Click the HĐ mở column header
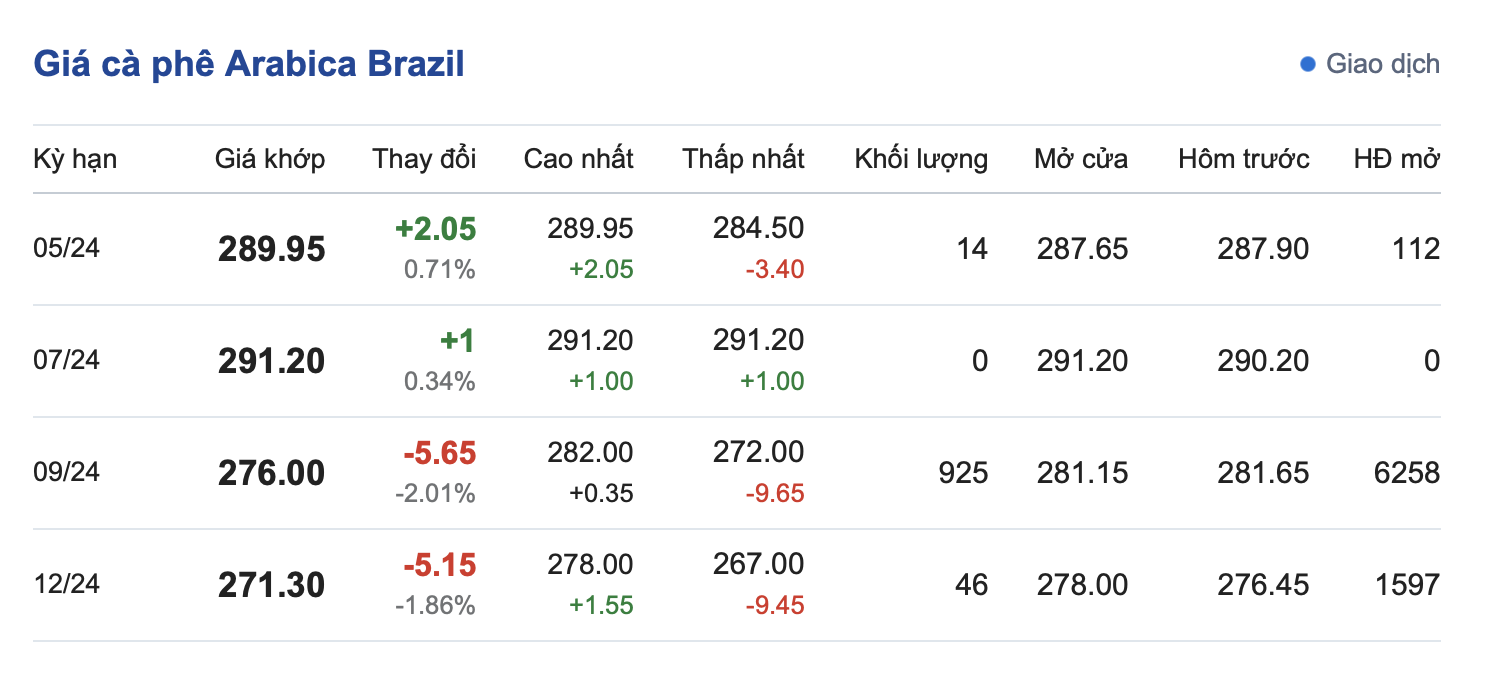Viewport: 1506px width, 698px height. pyautogui.click(x=1397, y=159)
